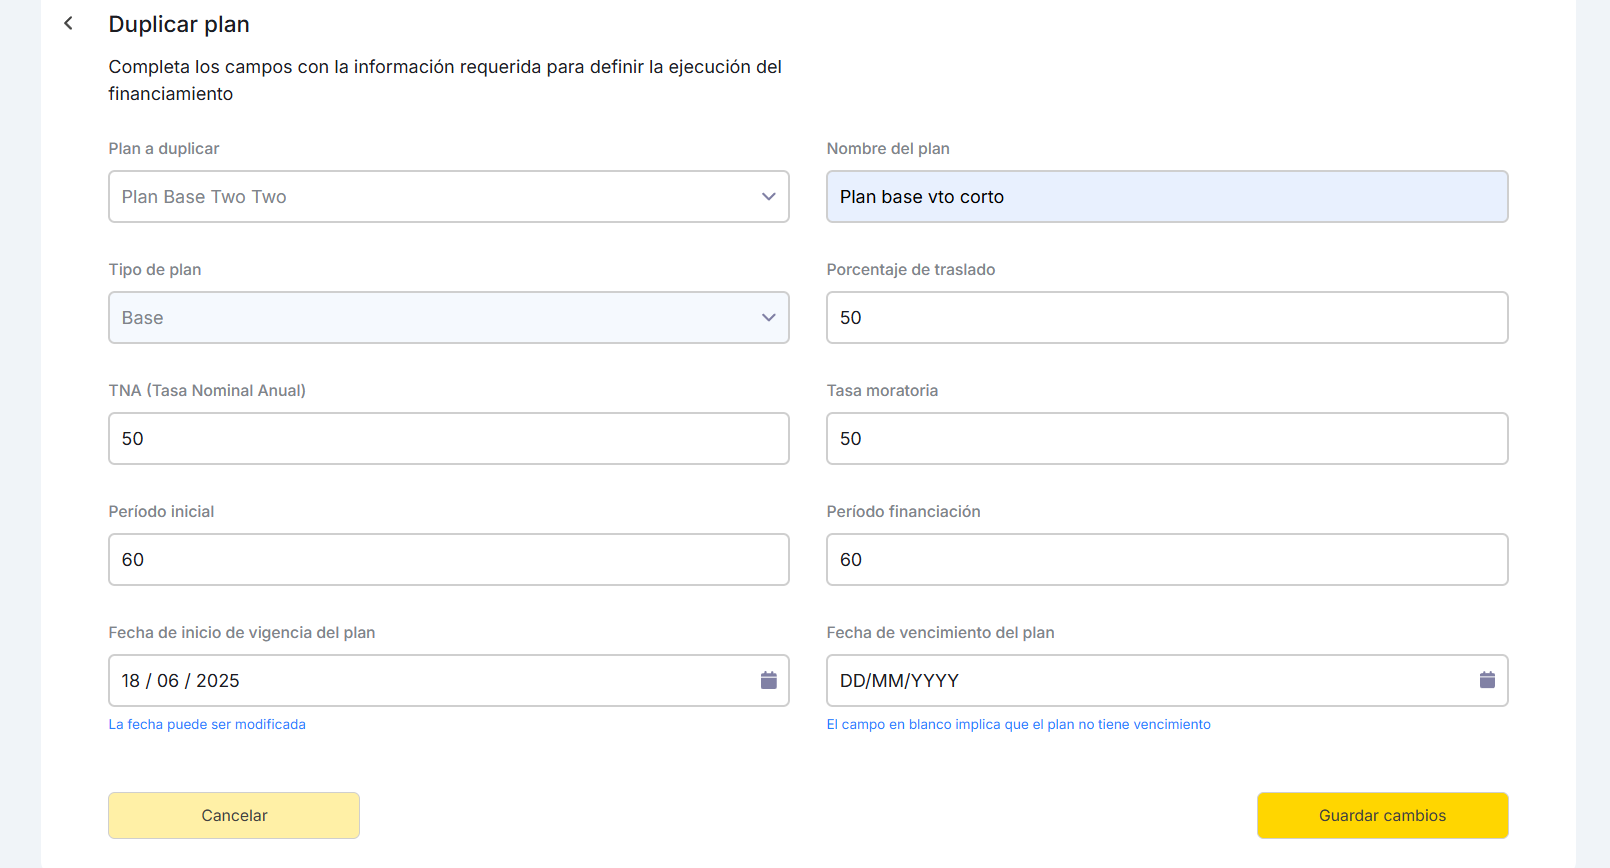1610x868 pixels.
Task: Click Guardar cambios to save
Action: [x=1382, y=815]
